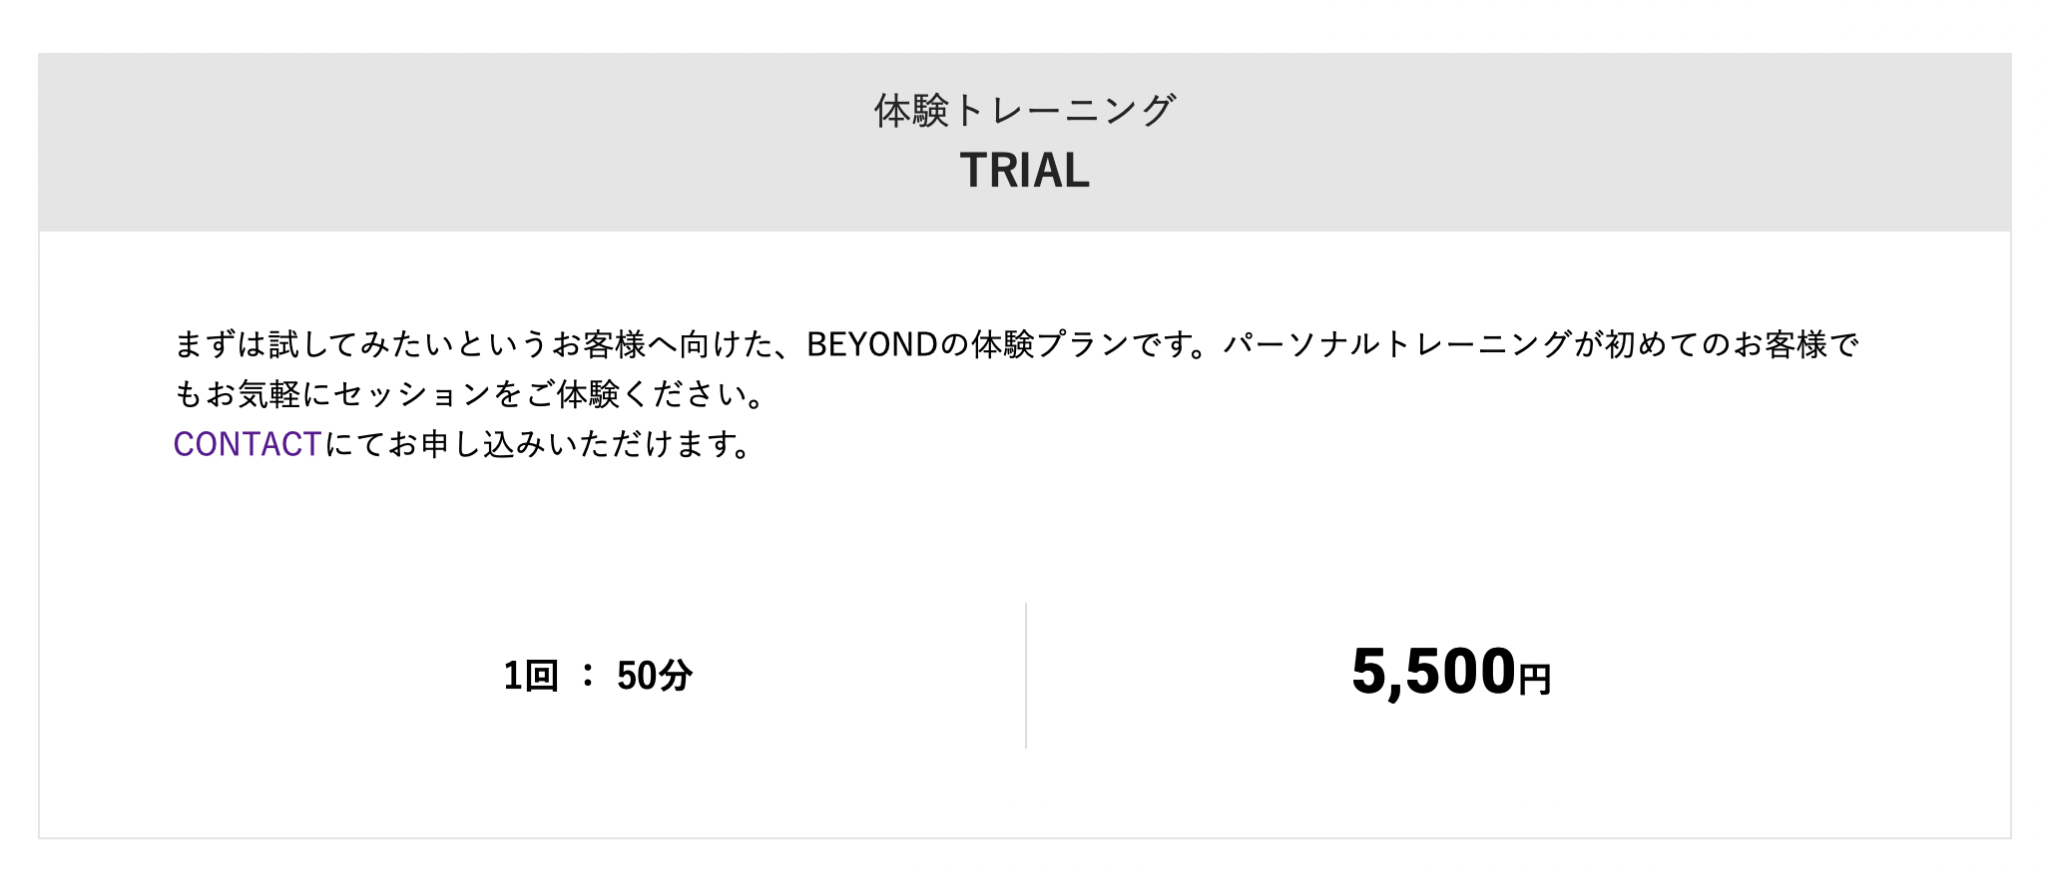This screenshot has width=2048, height=878.
Task: Click the パーソナルトレーニング phrase
Action: click(1397, 345)
